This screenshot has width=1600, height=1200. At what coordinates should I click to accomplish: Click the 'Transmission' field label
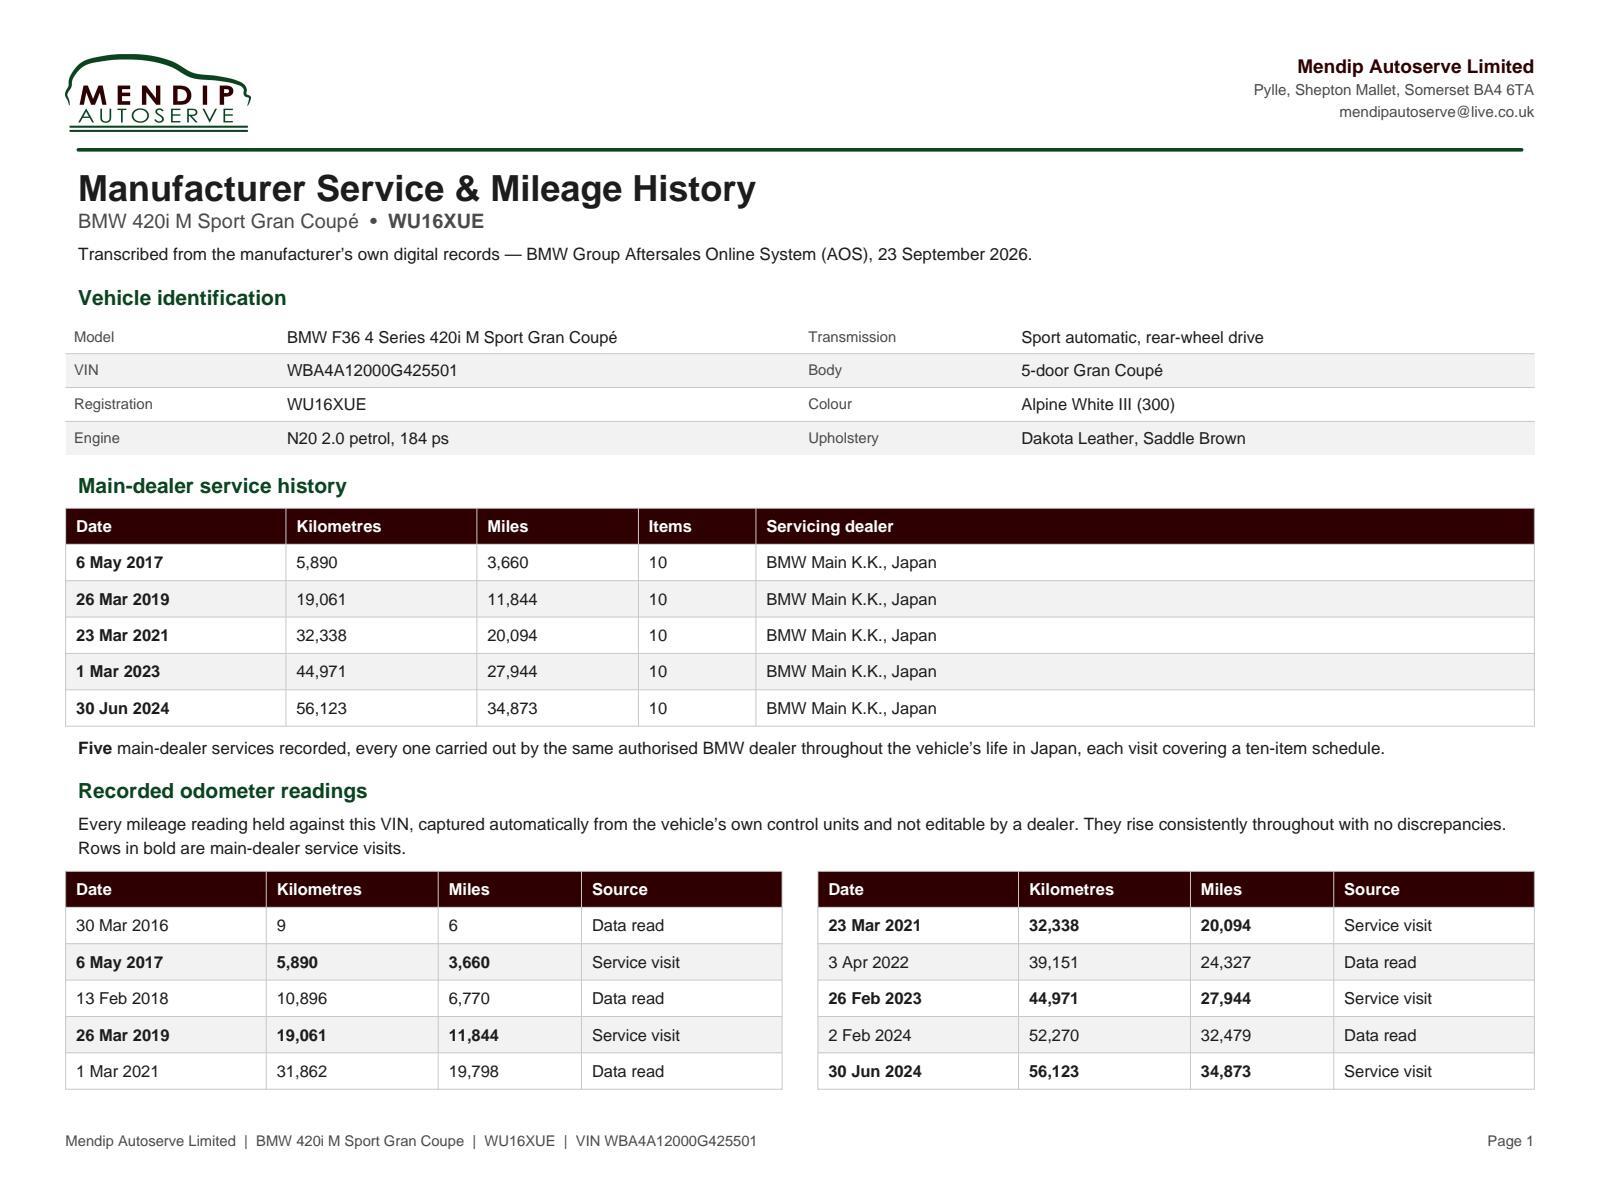[852, 337]
